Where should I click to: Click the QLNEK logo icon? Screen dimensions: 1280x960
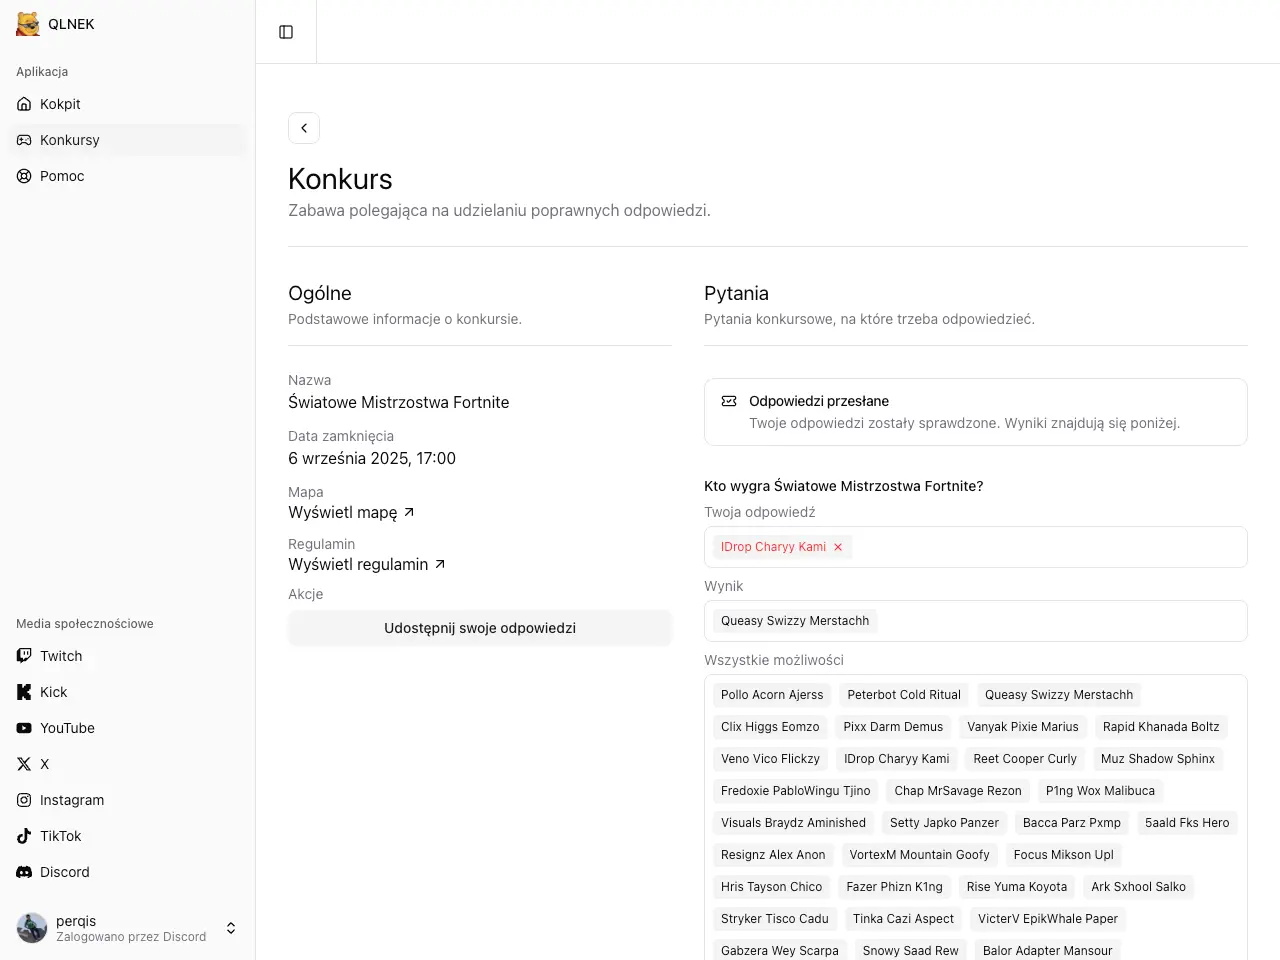point(28,24)
